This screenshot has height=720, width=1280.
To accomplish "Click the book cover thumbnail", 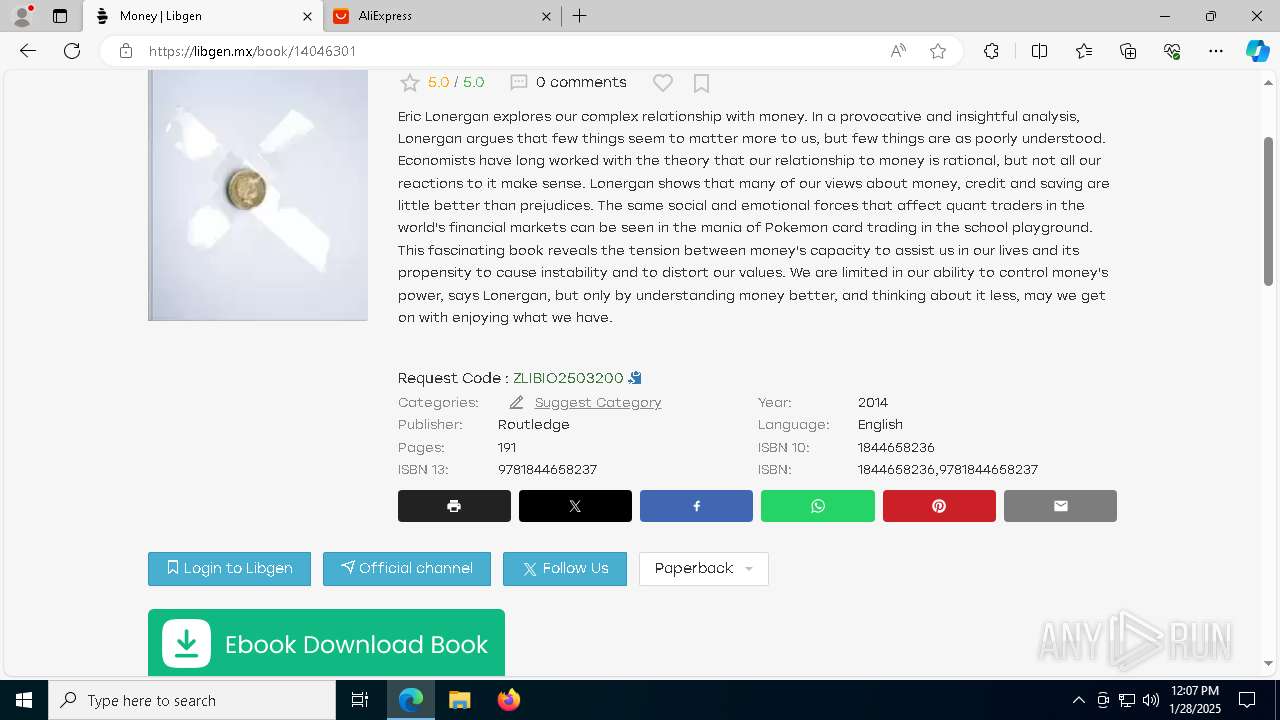I will (x=258, y=196).
